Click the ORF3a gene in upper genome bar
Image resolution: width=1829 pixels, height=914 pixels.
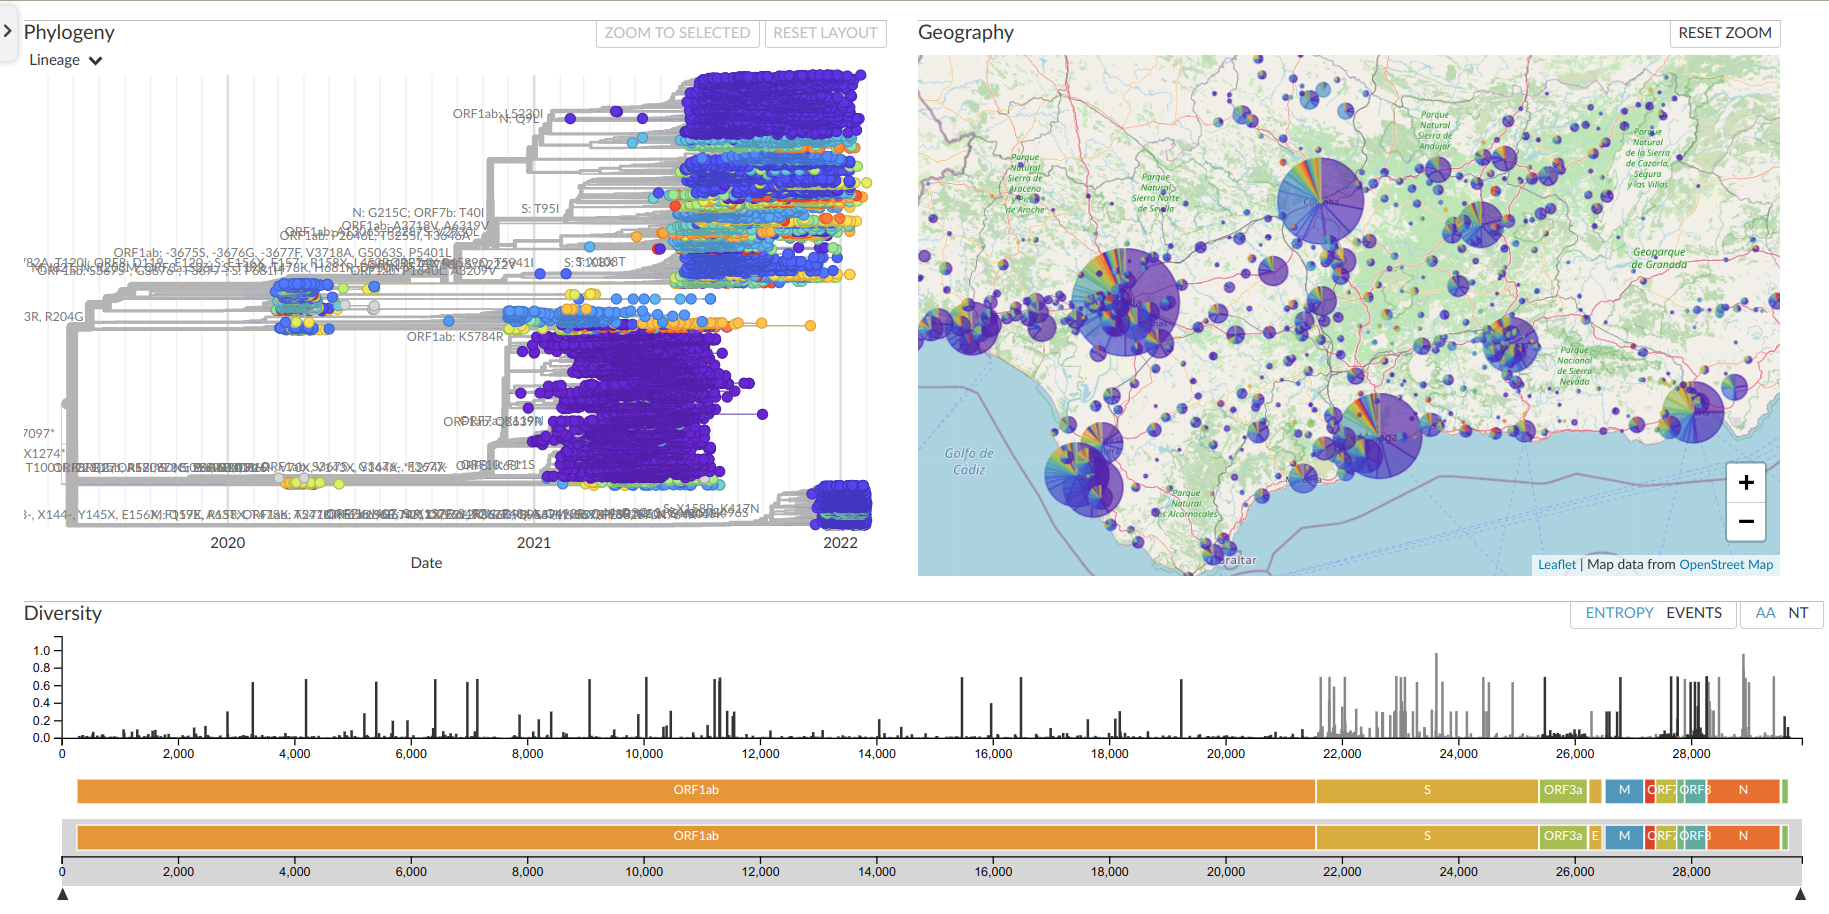pyautogui.click(x=1562, y=790)
